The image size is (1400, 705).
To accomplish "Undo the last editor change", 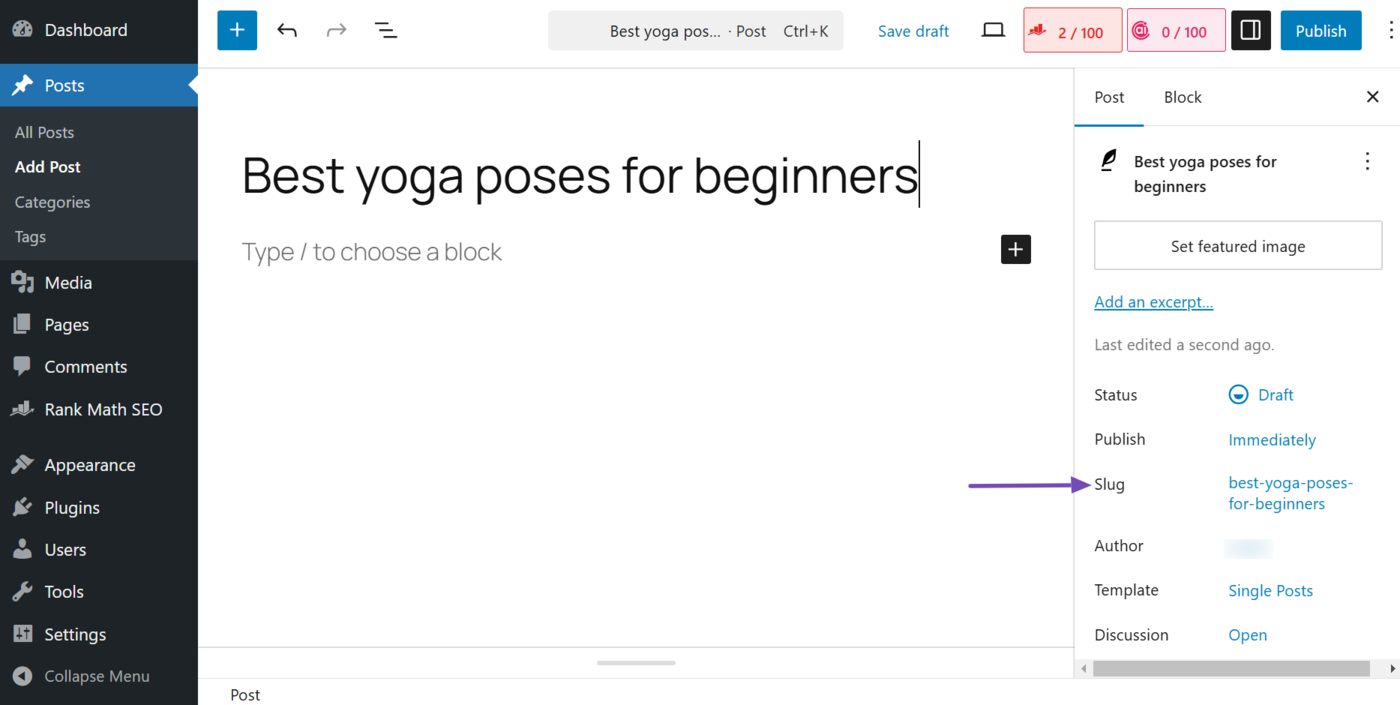I will pos(287,31).
